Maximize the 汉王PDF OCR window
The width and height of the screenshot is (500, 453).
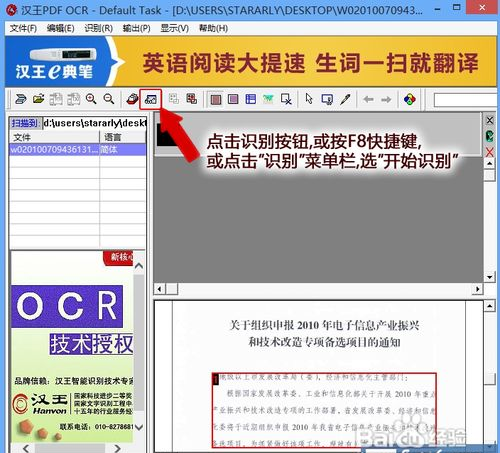pyautogui.click(x=457, y=8)
